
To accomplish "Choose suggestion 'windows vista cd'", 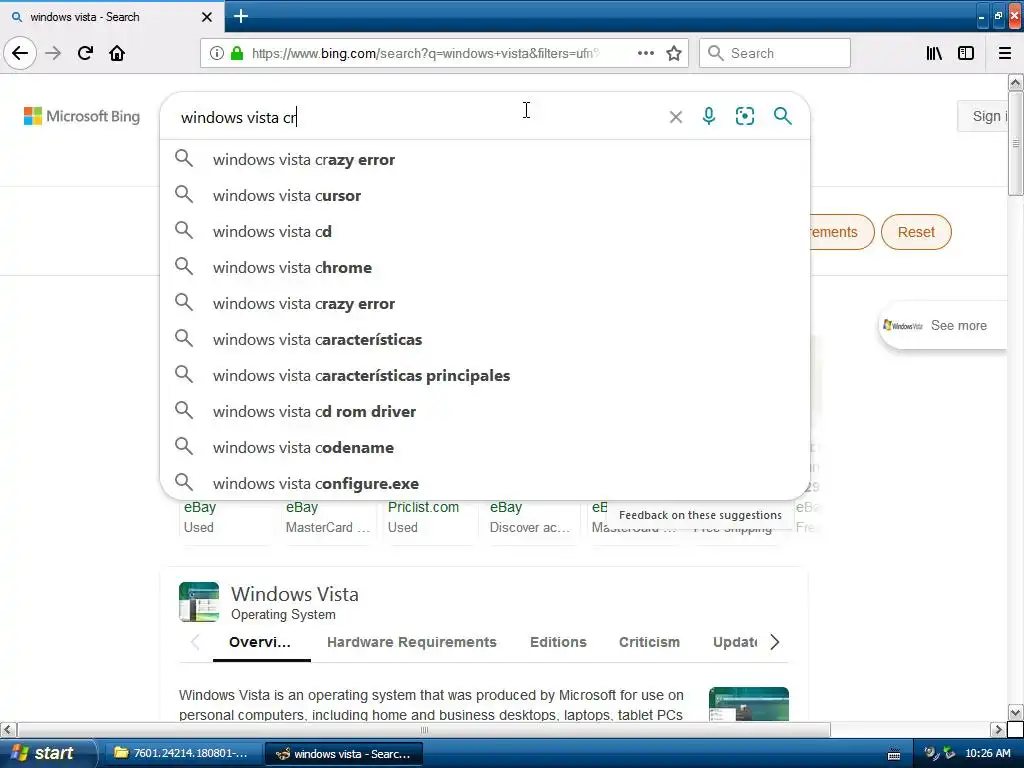I will (485, 231).
